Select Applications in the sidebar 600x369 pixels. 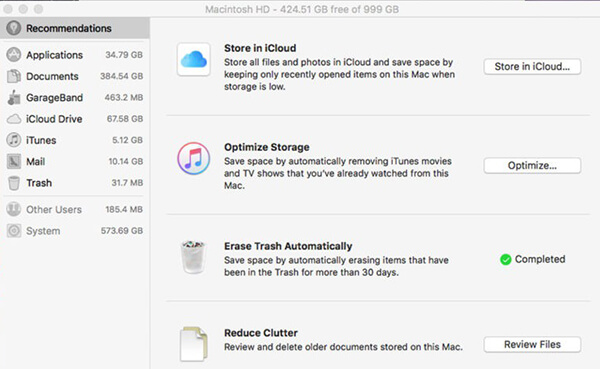(x=75, y=55)
